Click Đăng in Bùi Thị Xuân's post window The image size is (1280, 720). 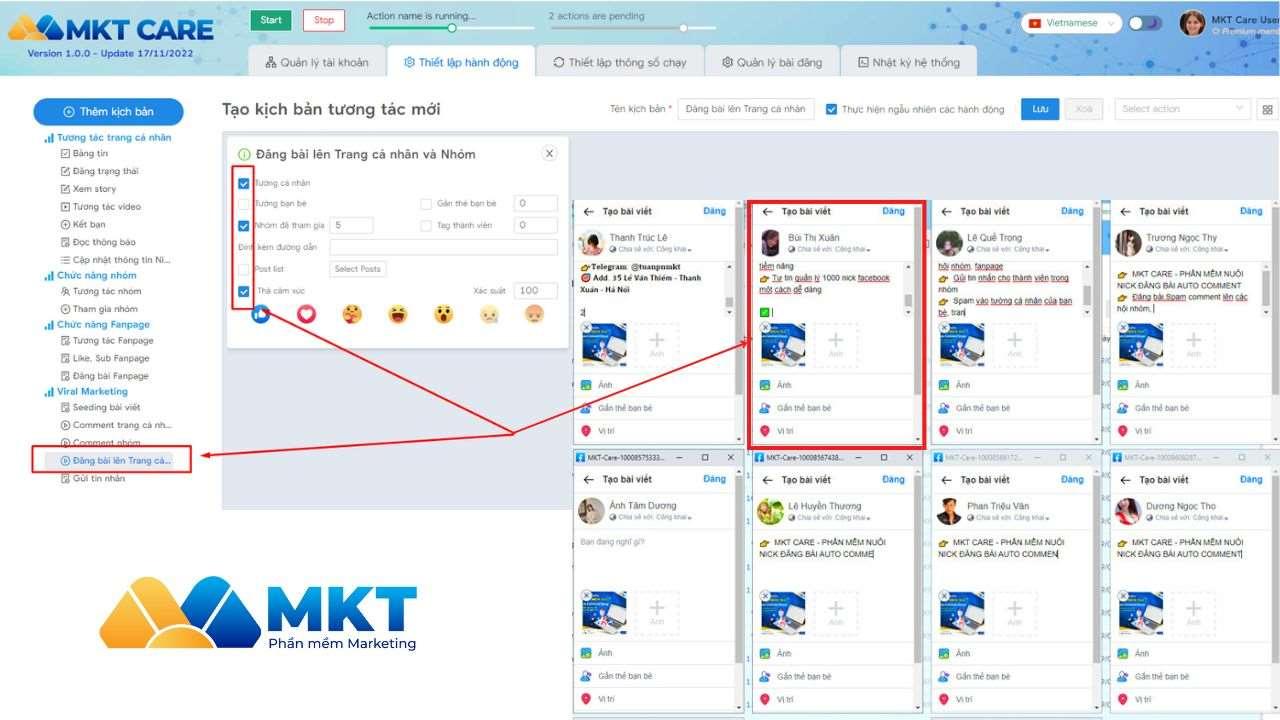click(893, 211)
